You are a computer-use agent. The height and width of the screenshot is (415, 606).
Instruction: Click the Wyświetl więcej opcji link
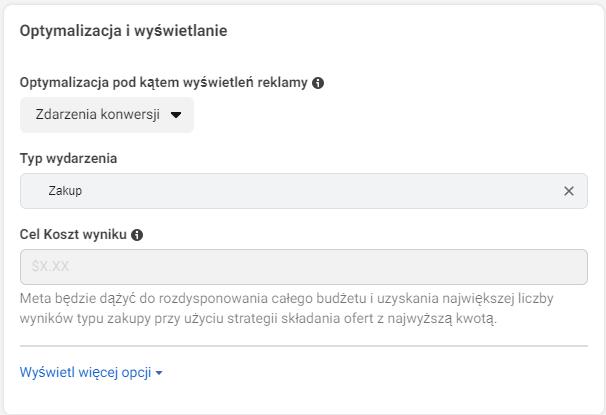coord(85,373)
